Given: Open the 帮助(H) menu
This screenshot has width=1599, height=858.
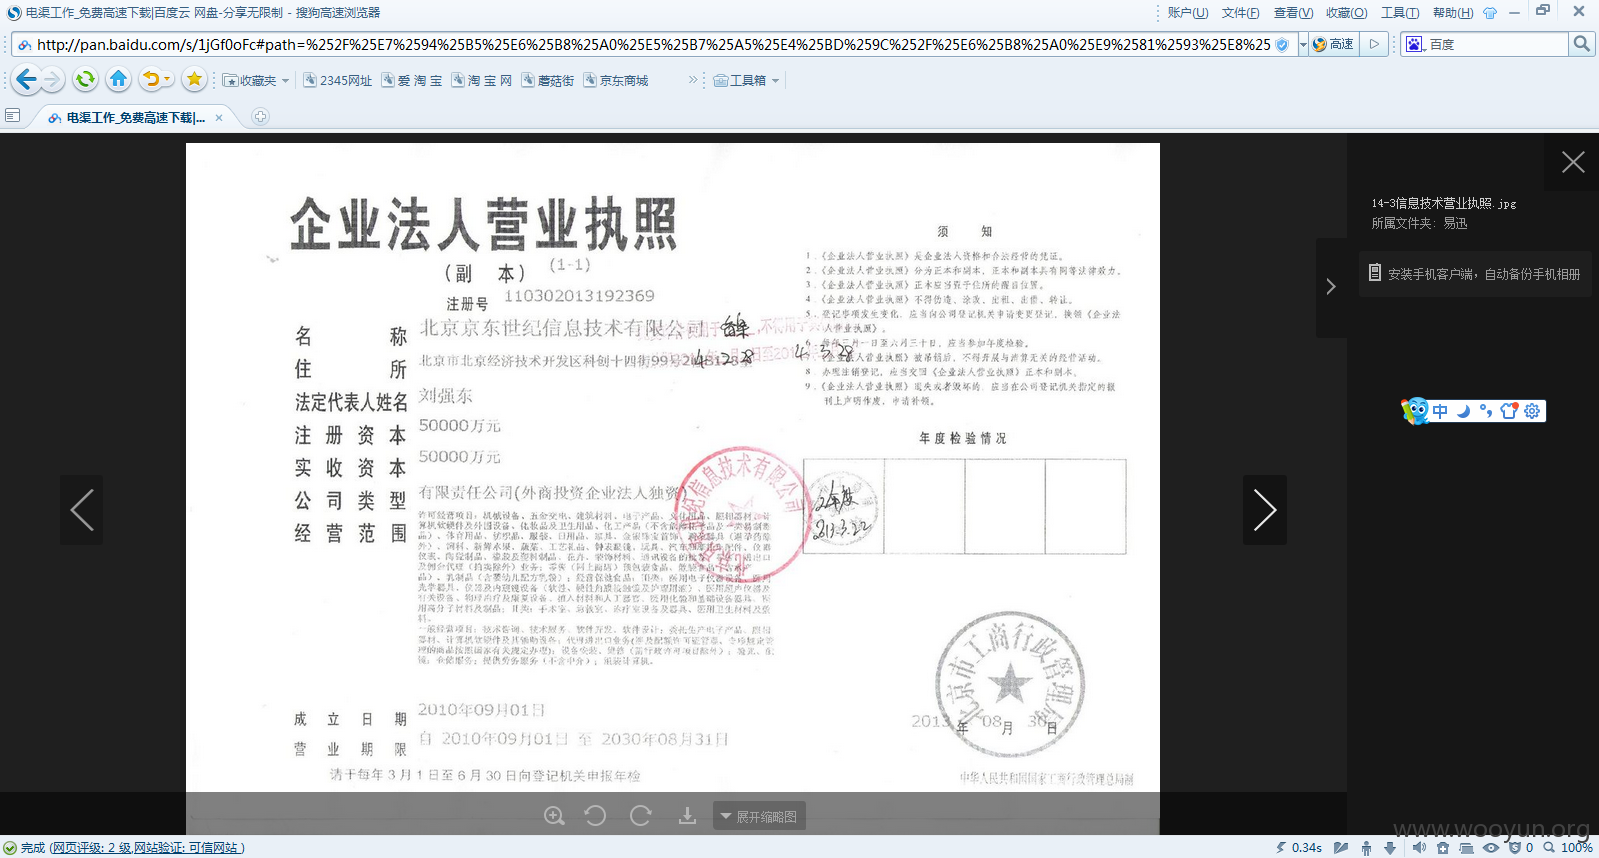Looking at the screenshot, I should coord(1453,12).
